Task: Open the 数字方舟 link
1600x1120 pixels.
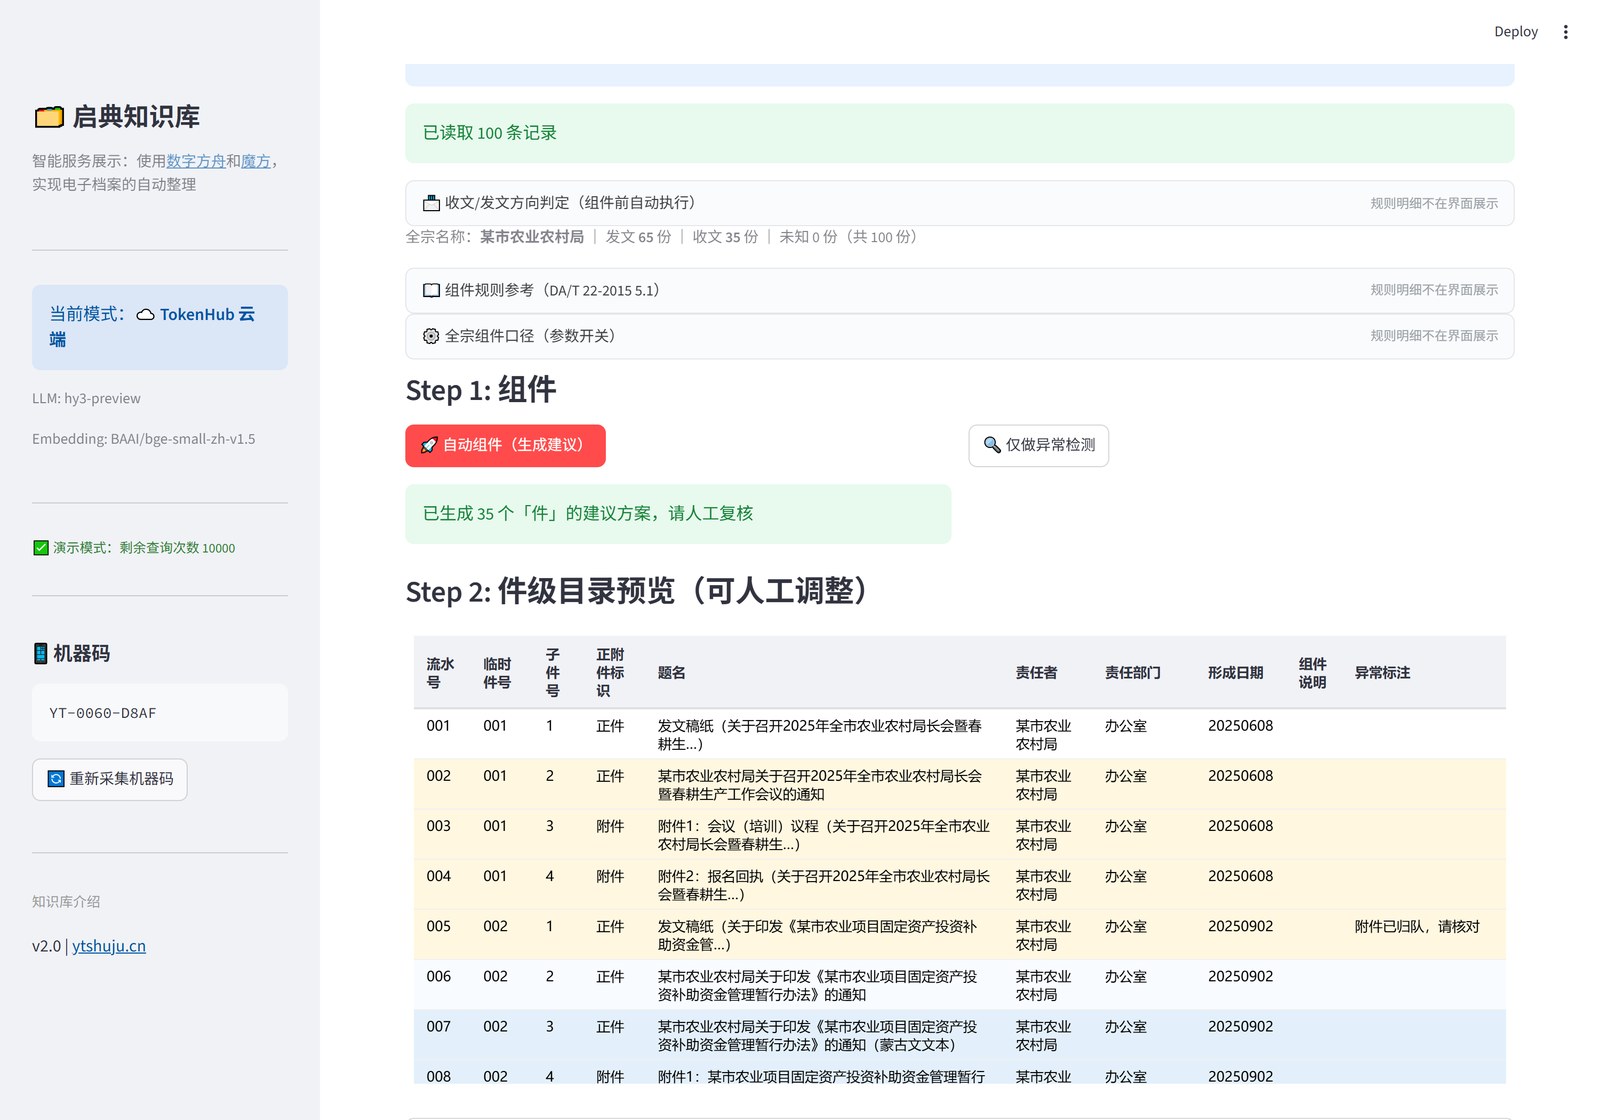Action: pos(196,161)
